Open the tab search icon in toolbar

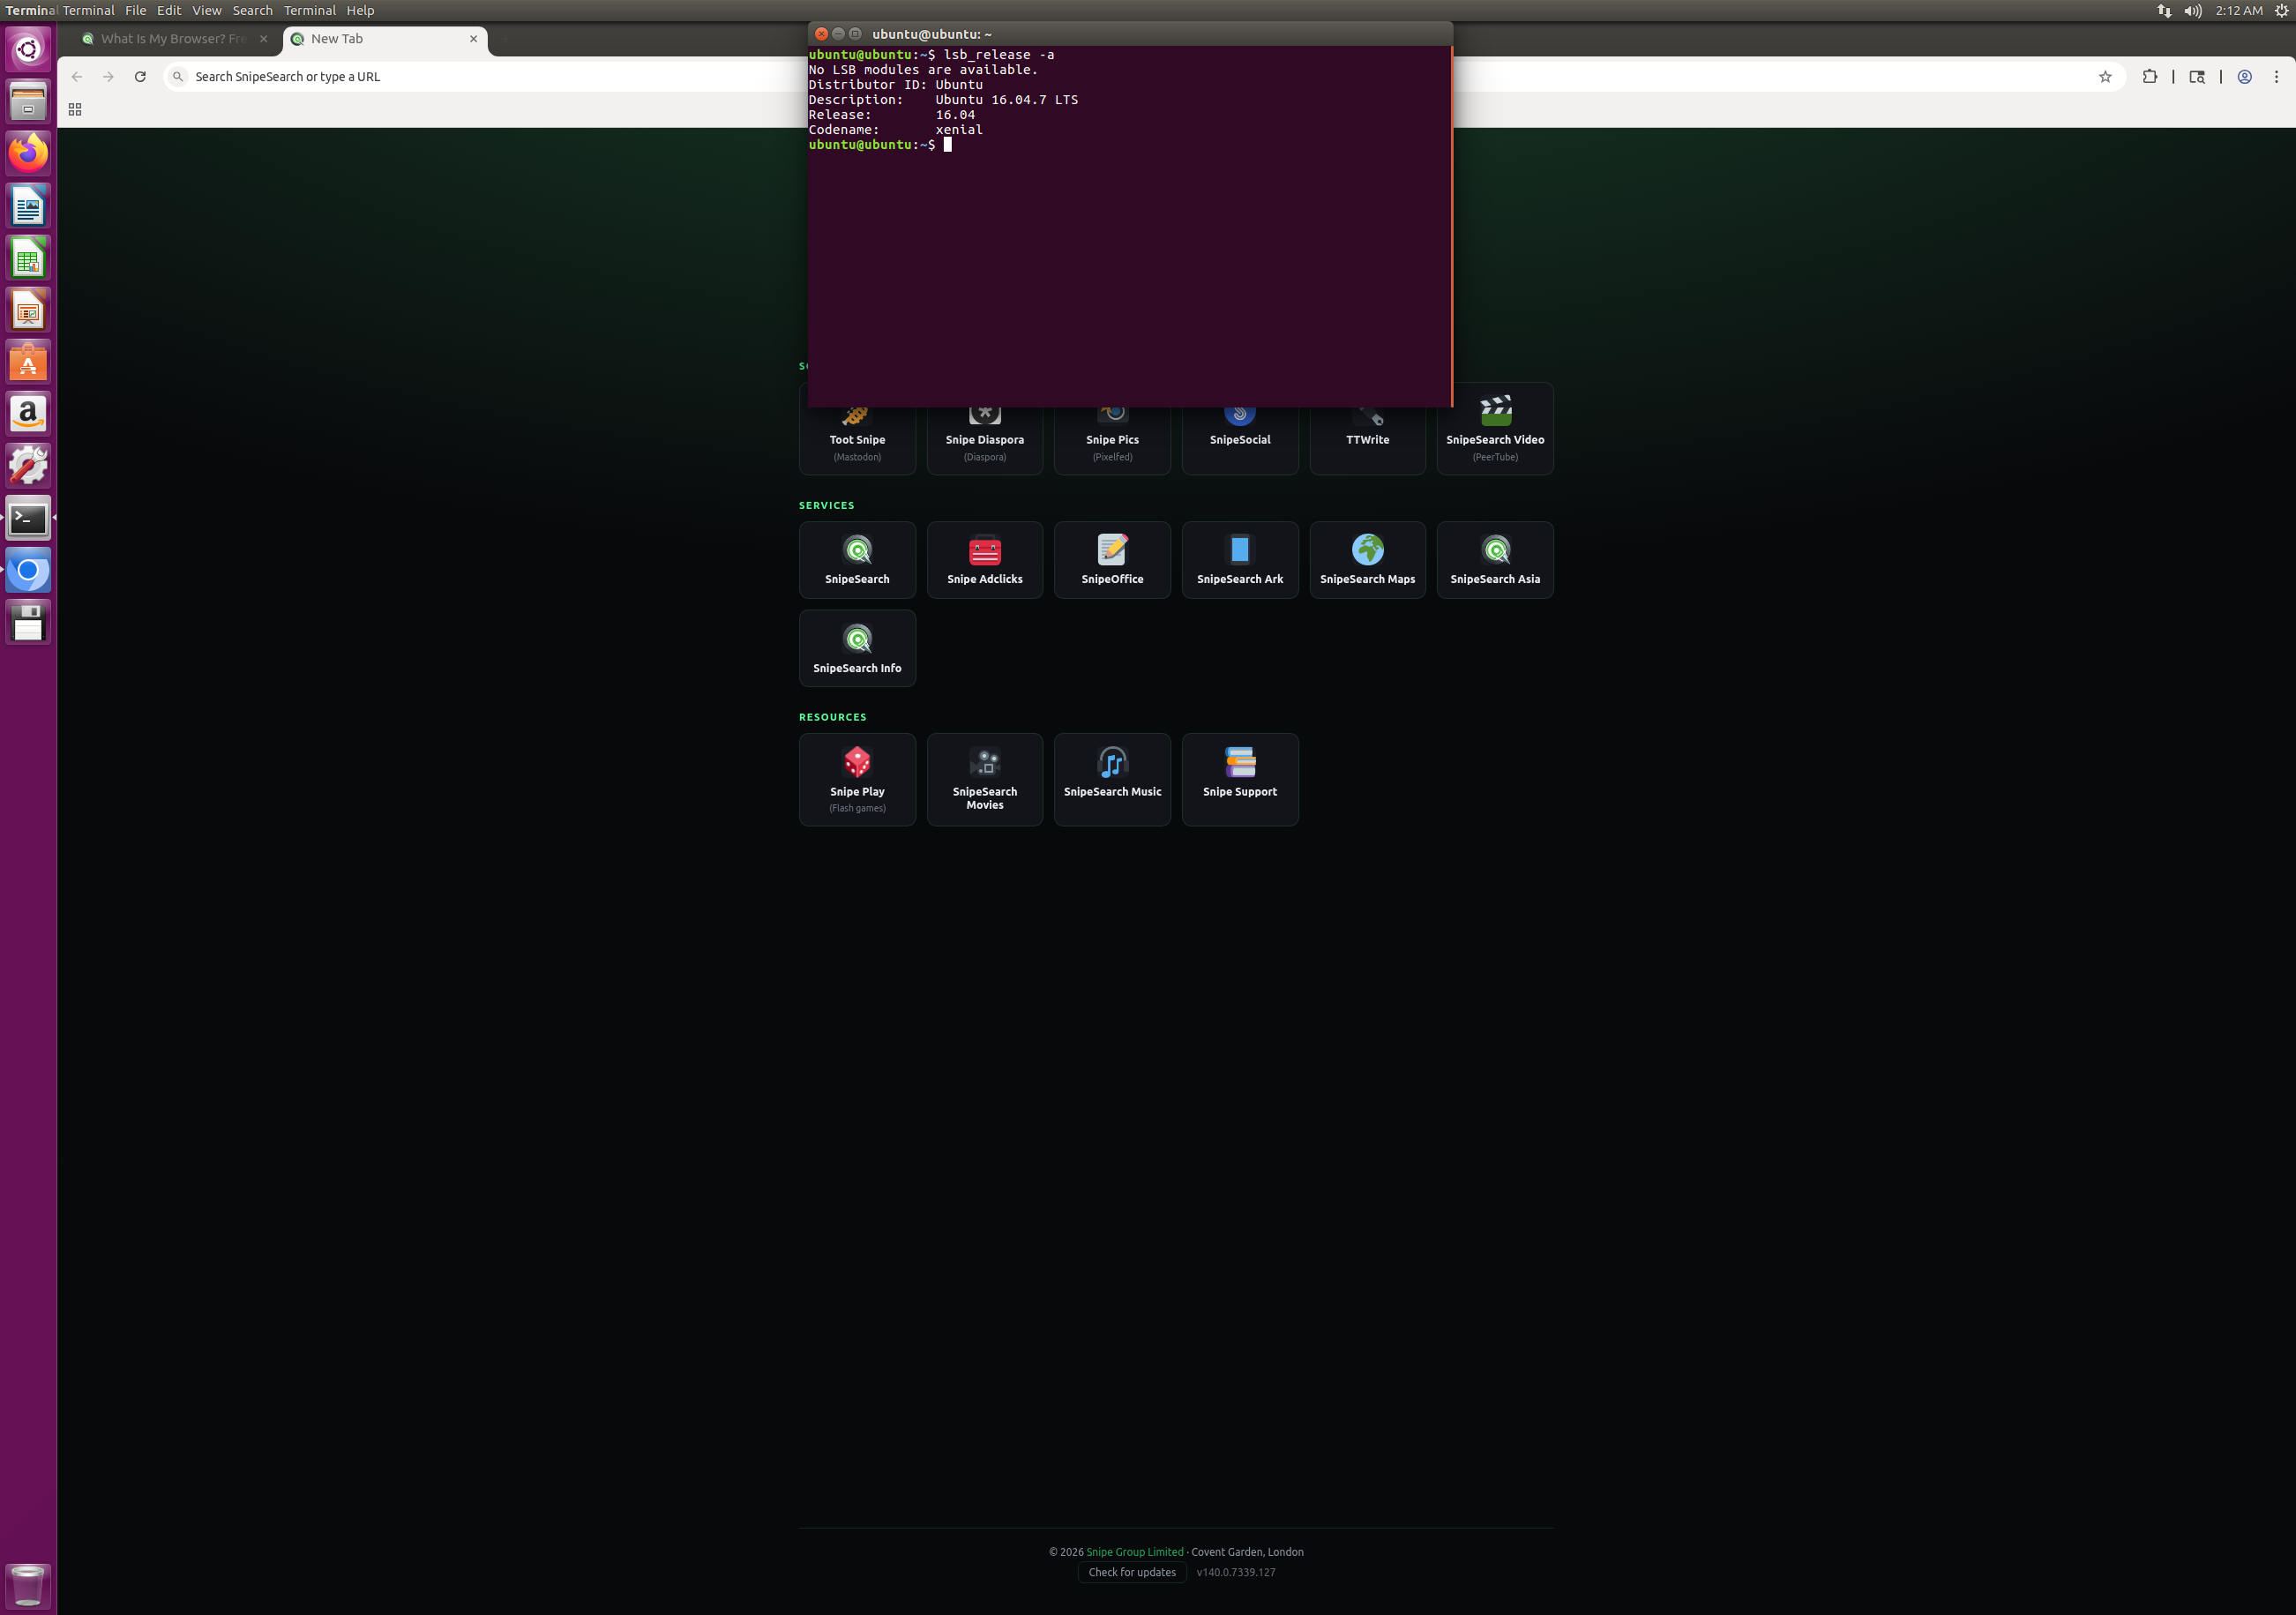(2197, 77)
